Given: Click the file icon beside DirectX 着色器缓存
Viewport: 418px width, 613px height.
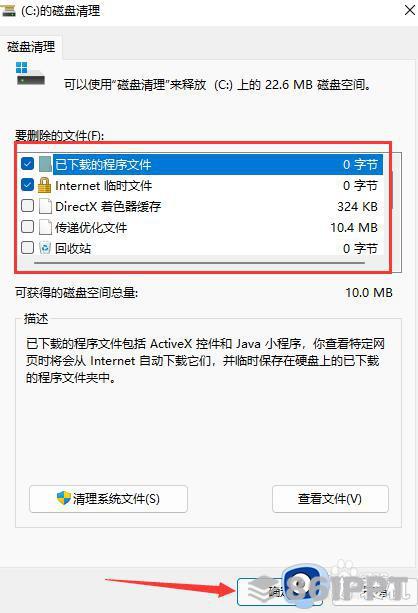Looking at the screenshot, I should pos(45,206).
